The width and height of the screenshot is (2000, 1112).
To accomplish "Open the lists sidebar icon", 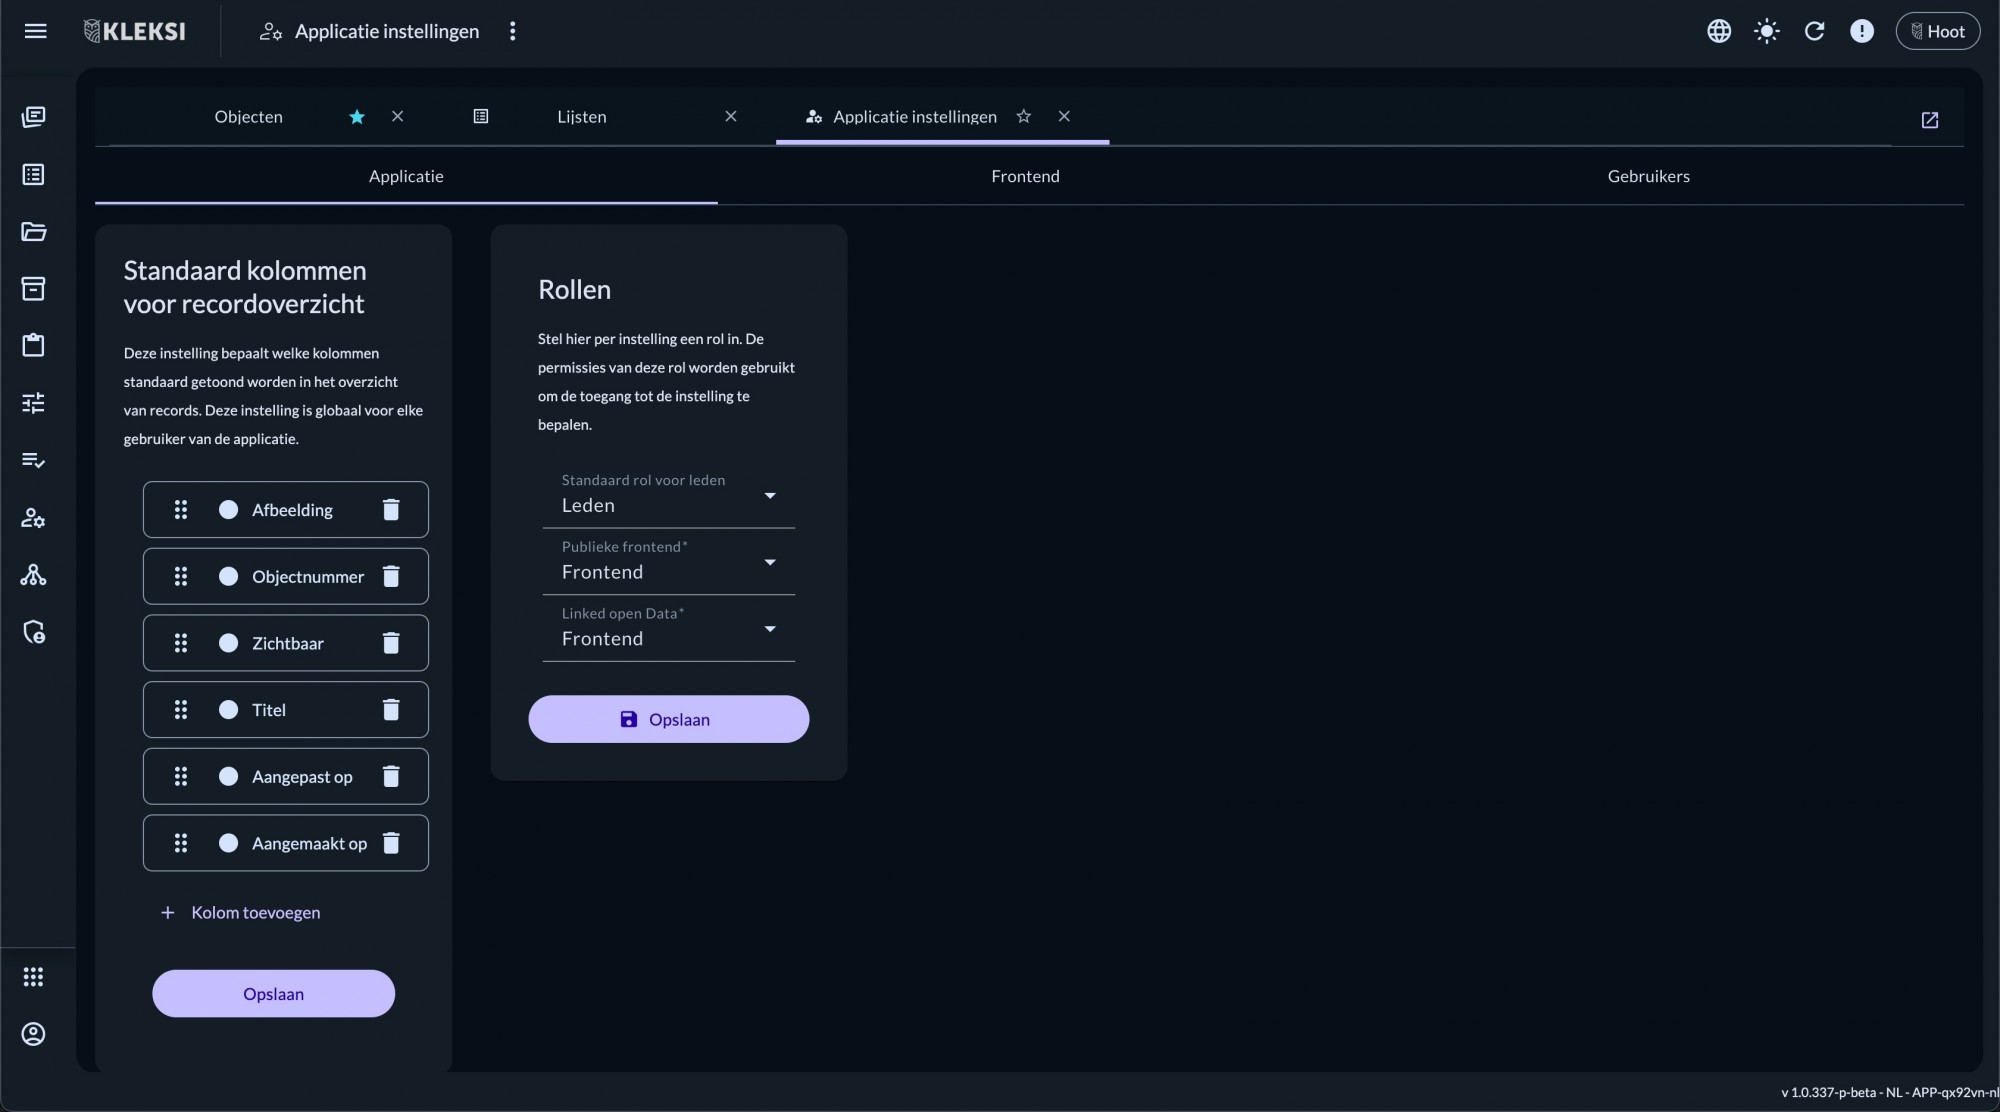I will click(x=33, y=175).
